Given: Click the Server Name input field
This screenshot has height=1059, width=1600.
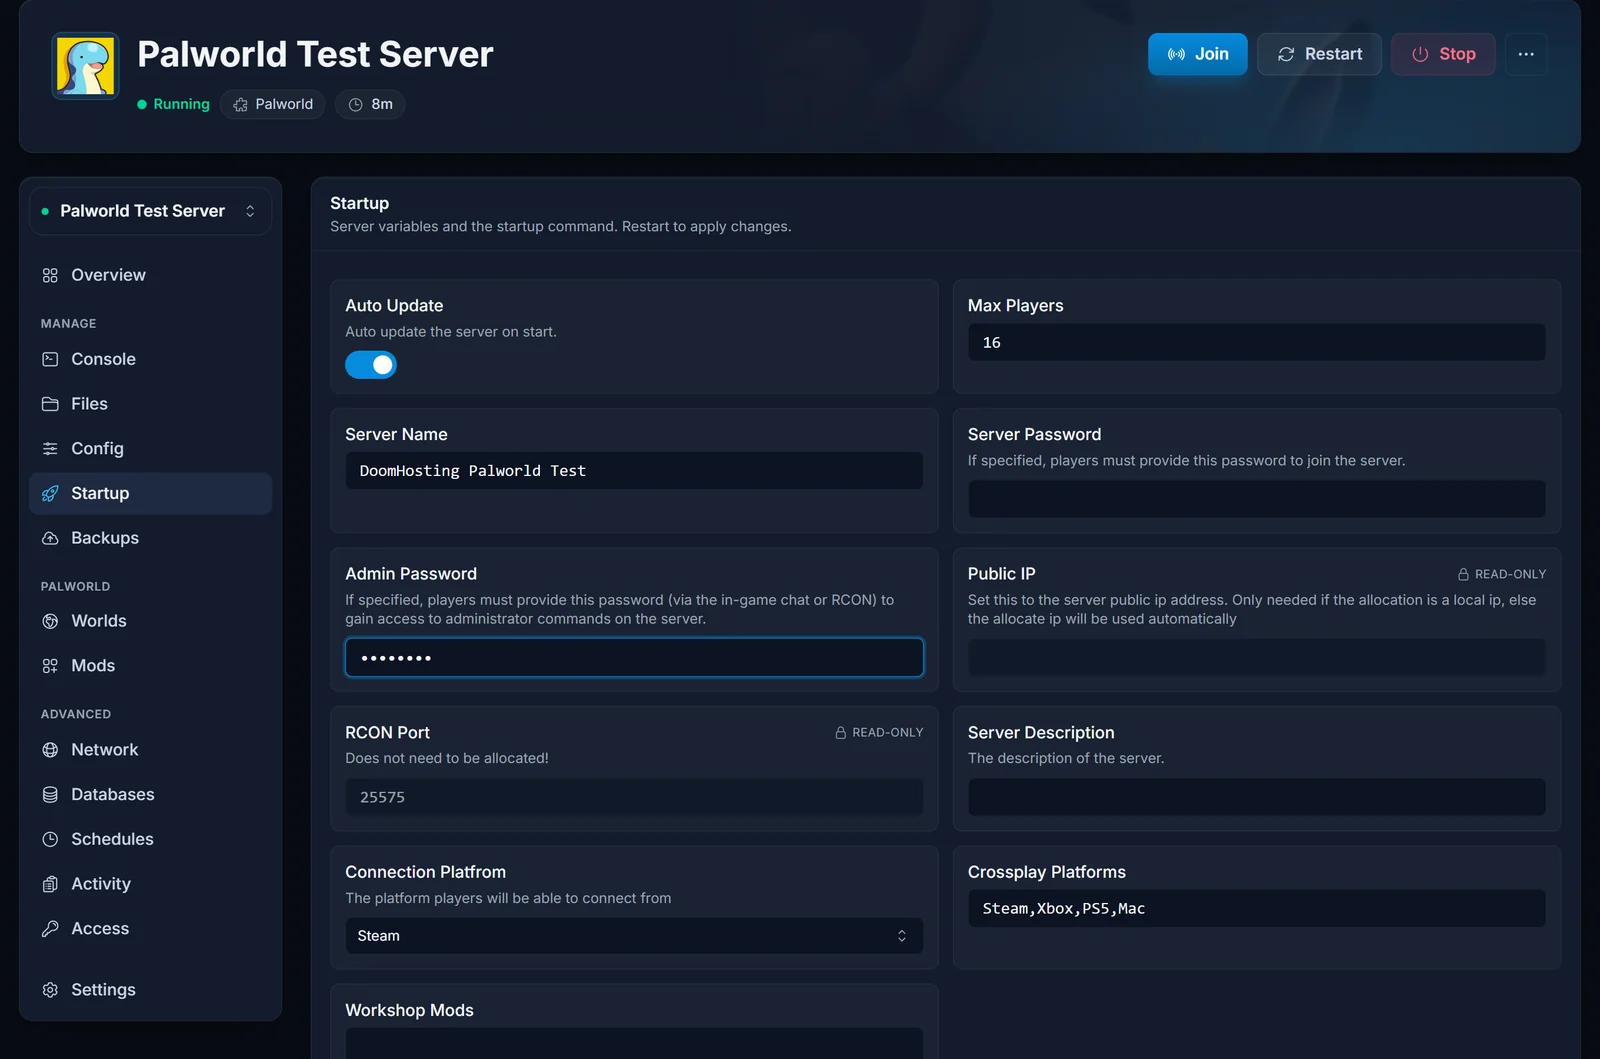Looking at the screenshot, I should pyautogui.click(x=634, y=471).
